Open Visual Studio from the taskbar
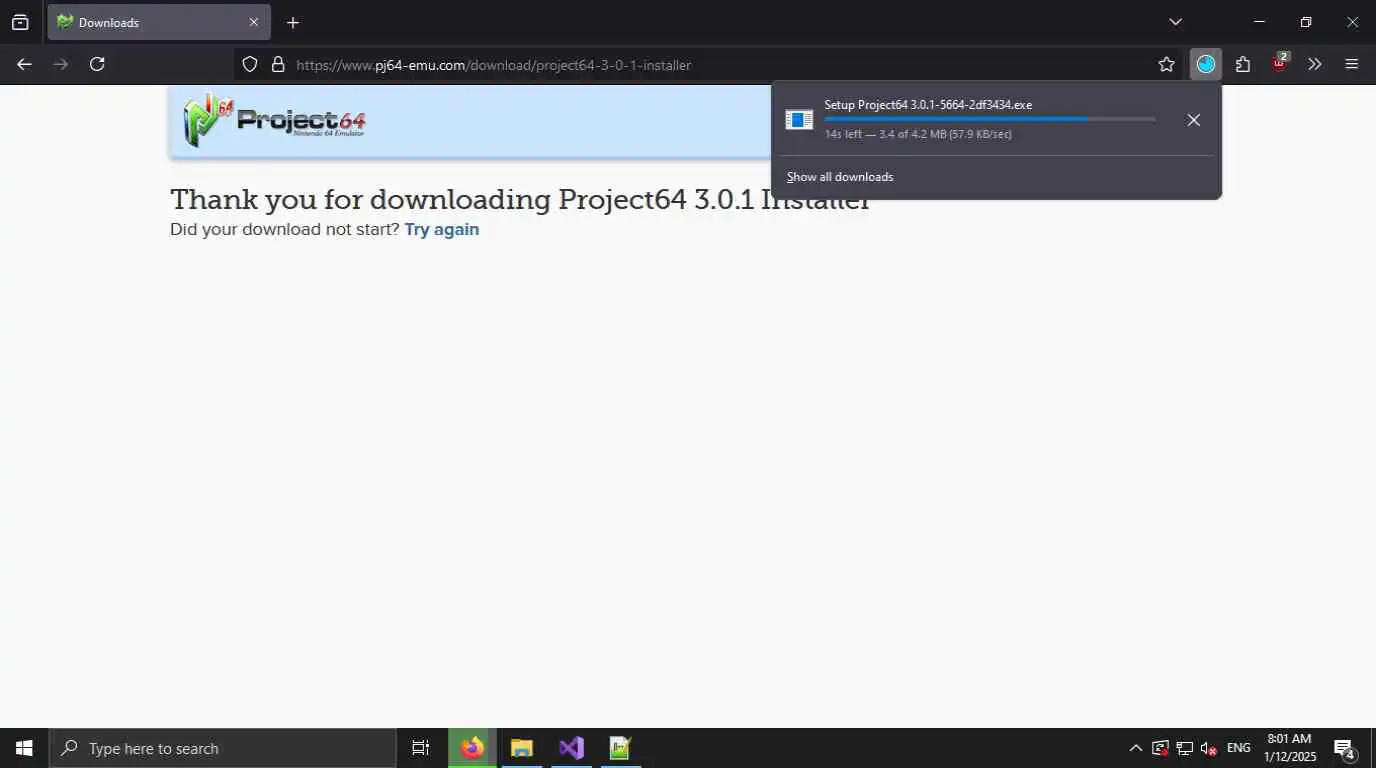The height and width of the screenshot is (768, 1376). 571,748
